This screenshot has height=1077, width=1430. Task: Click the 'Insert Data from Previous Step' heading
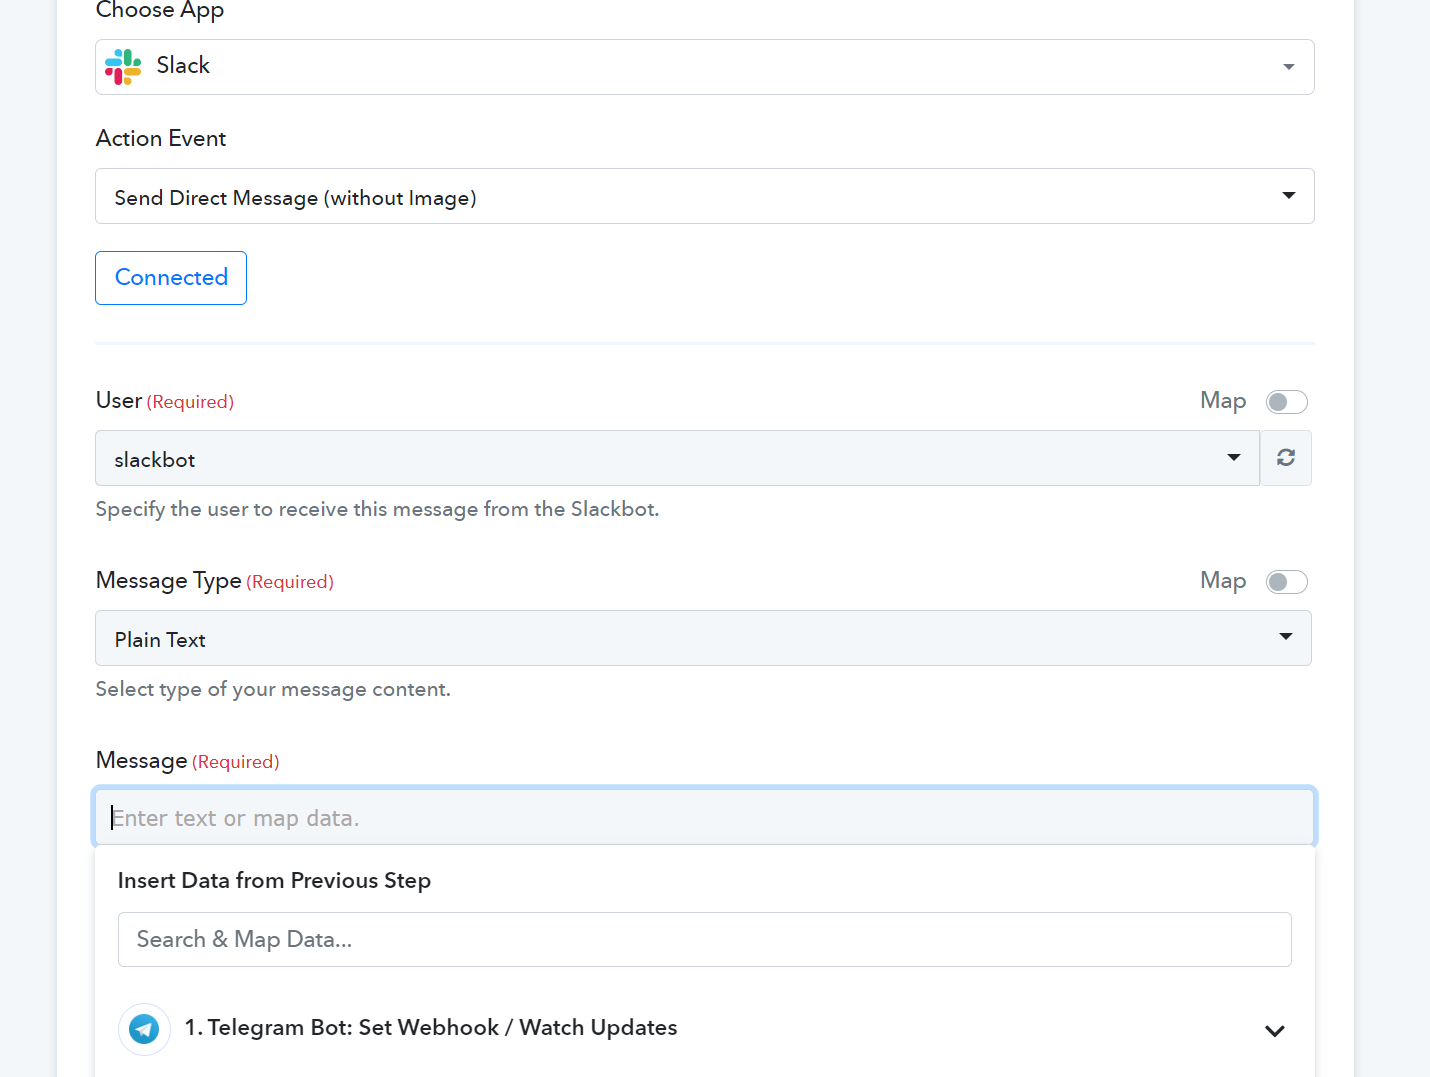[274, 880]
